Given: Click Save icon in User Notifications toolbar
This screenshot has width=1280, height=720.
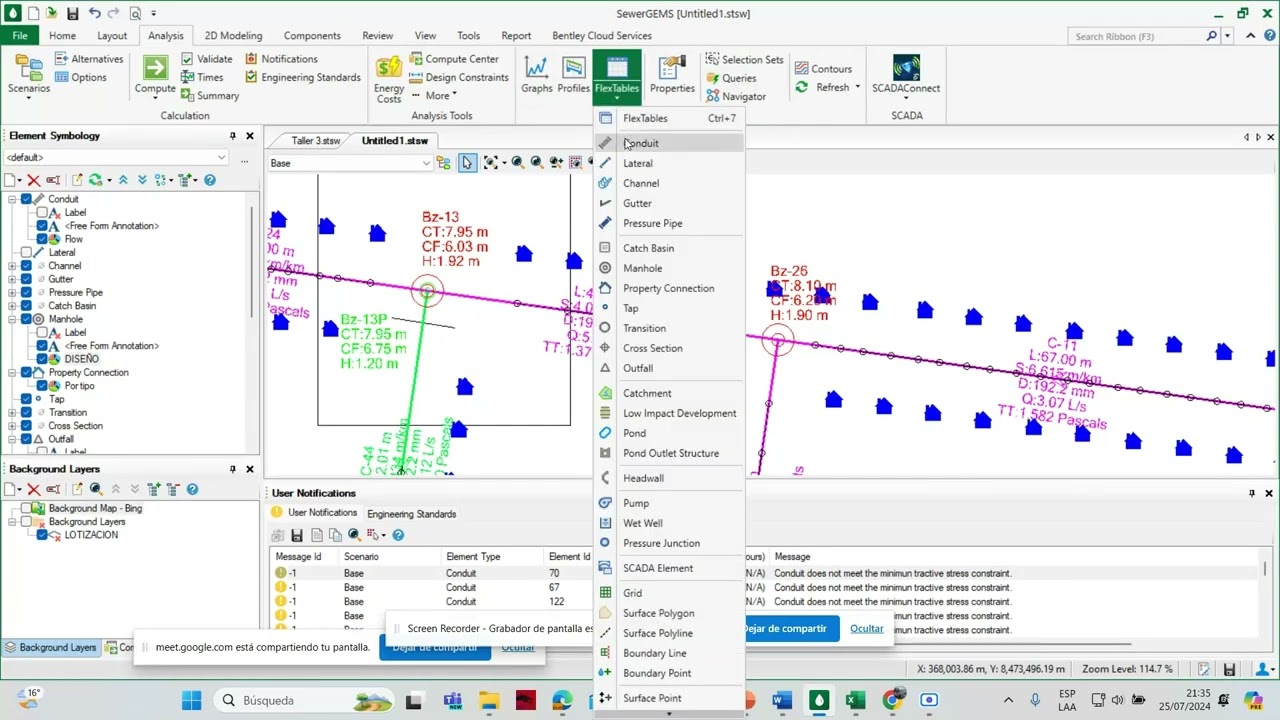Looking at the screenshot, I should 297,535.
